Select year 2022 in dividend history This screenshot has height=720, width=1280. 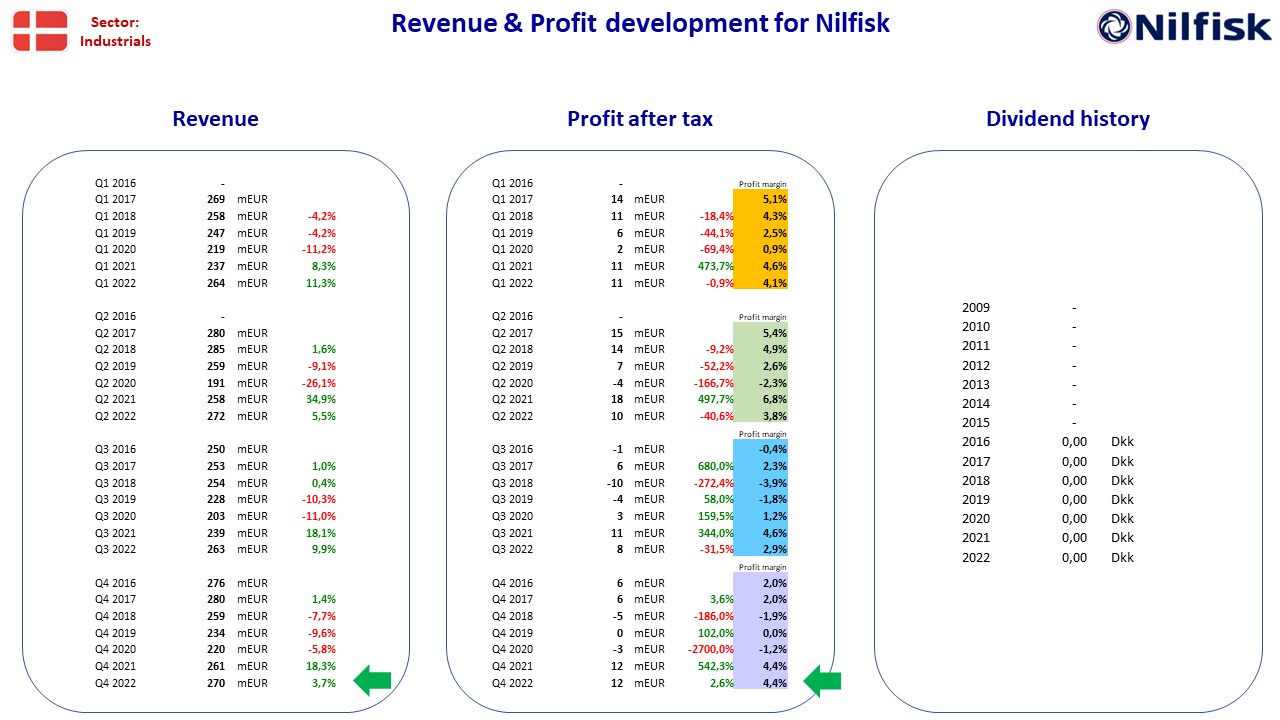(976, 558)
